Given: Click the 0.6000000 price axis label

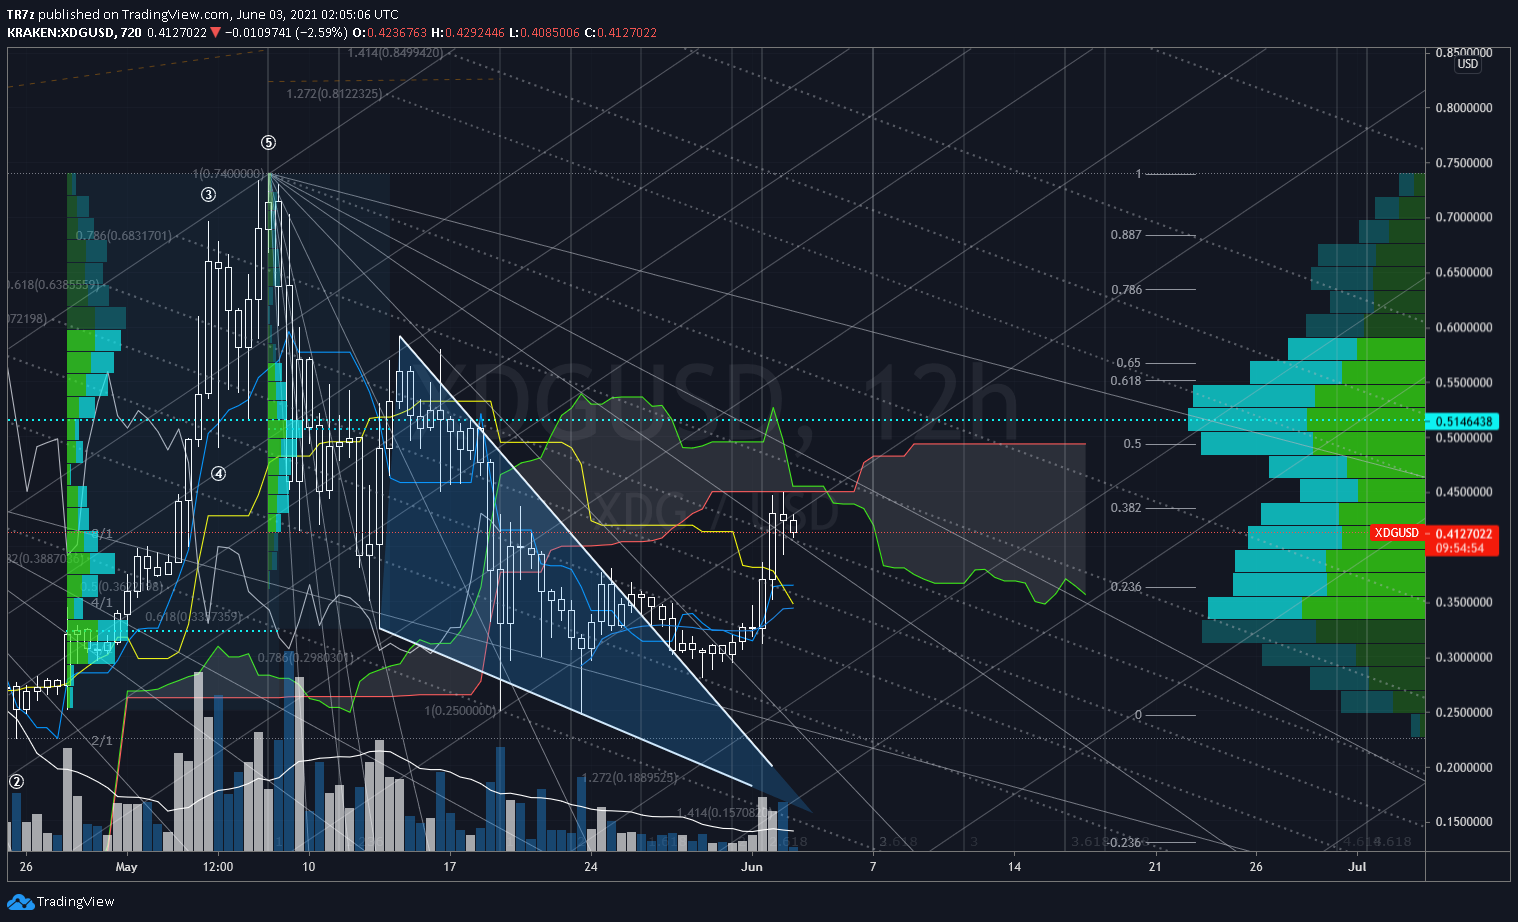Looking at the screenshot, I should [1464, 328].
